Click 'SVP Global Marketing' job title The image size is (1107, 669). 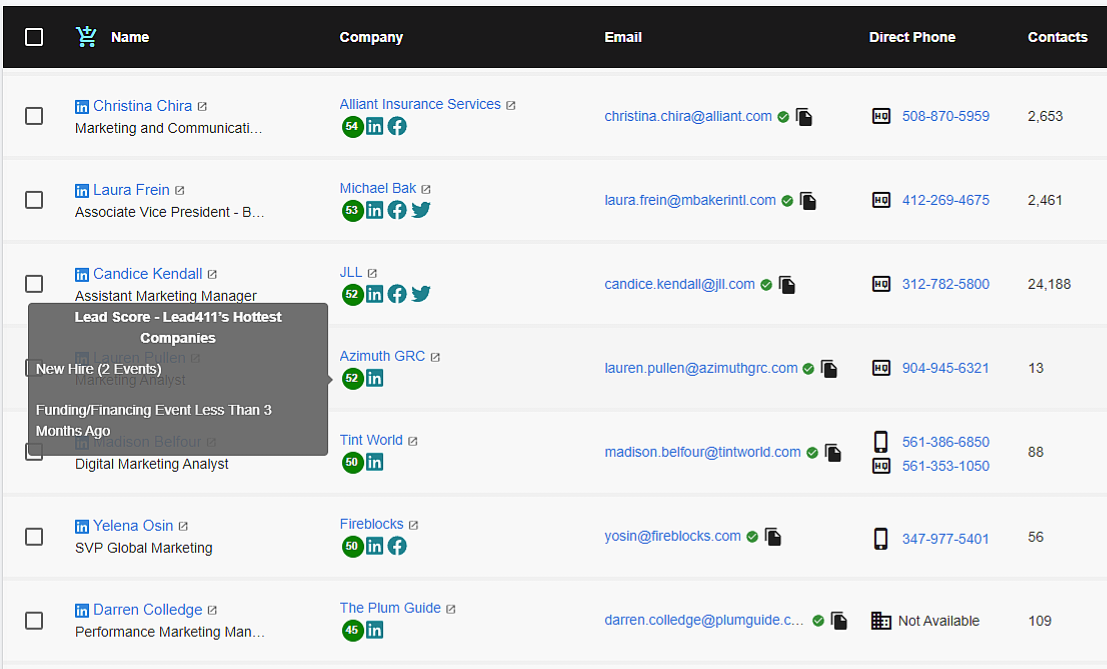click(x=144, y=548)
